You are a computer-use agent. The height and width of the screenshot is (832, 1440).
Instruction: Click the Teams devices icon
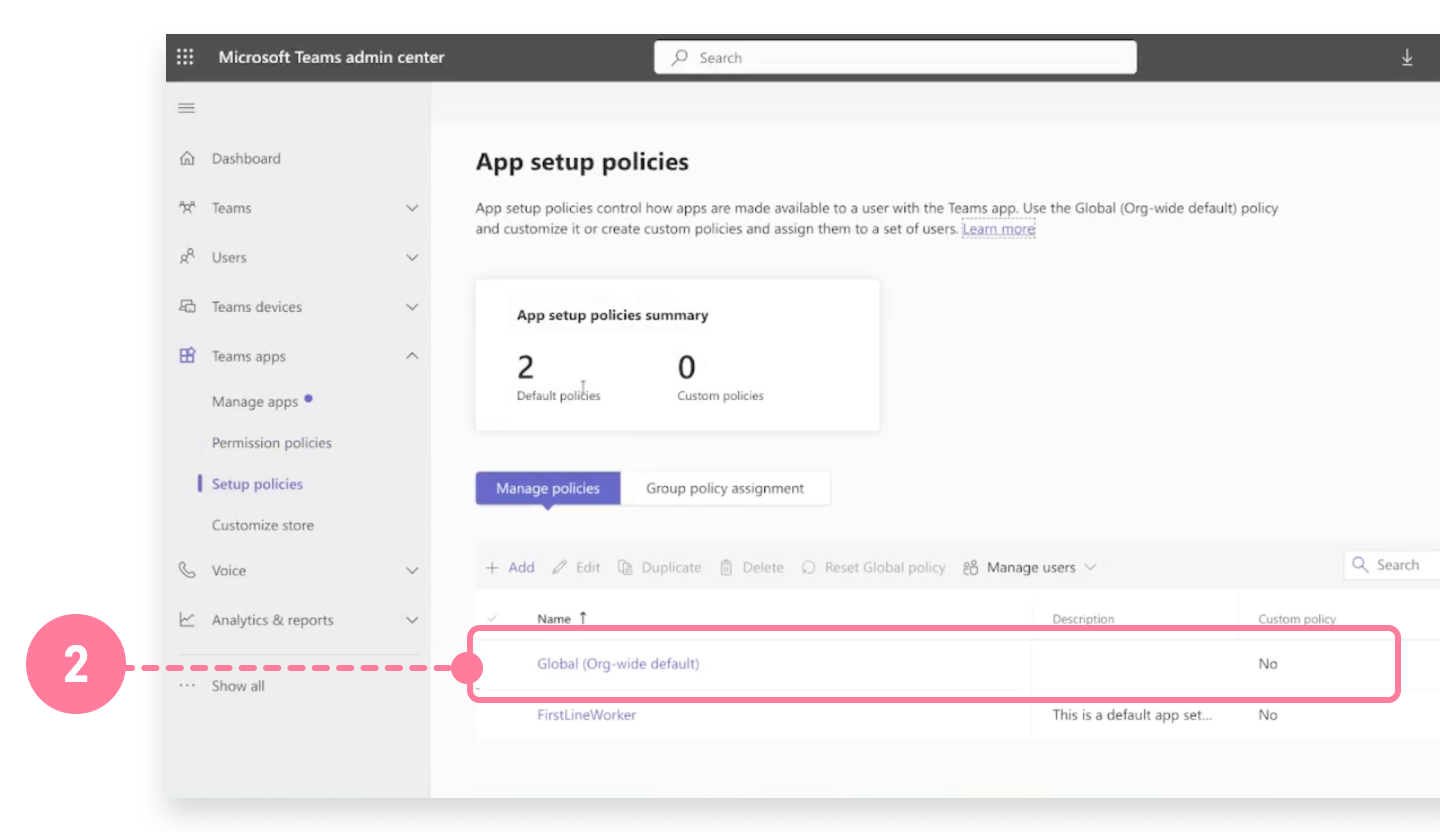tap(187, 306)
